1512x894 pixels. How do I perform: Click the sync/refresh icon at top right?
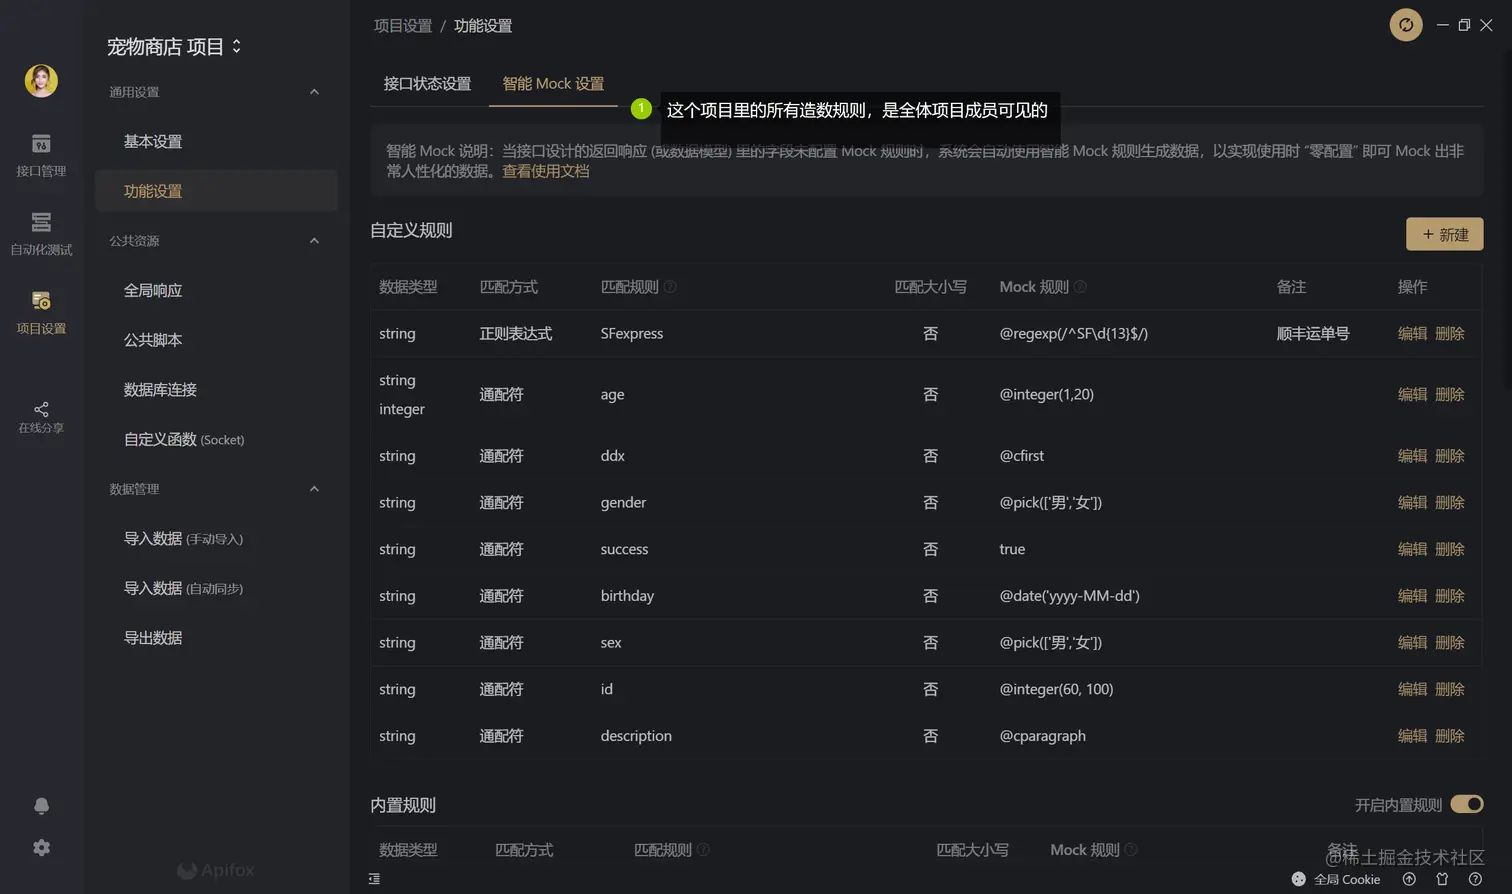click(x=1406, y=25)
